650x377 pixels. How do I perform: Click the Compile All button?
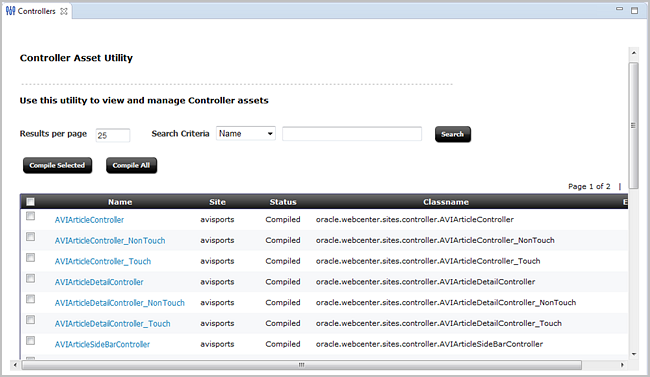coord(131,165)
